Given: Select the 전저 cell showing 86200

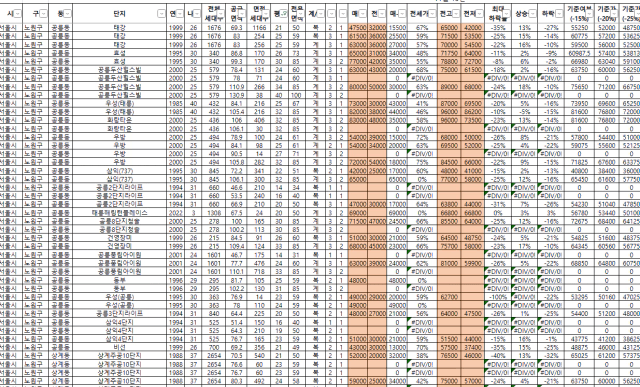Looking at the screenshot, I should click(473, 112).
